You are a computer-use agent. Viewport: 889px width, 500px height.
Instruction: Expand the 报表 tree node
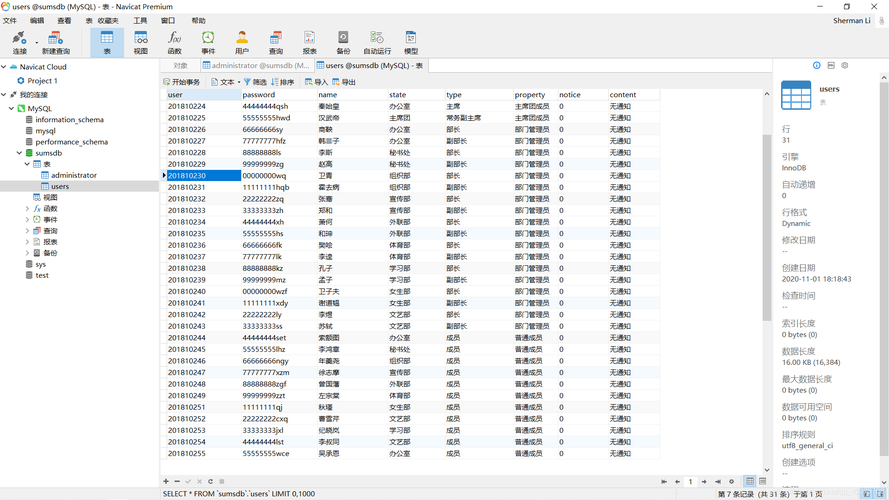[27, 241]
